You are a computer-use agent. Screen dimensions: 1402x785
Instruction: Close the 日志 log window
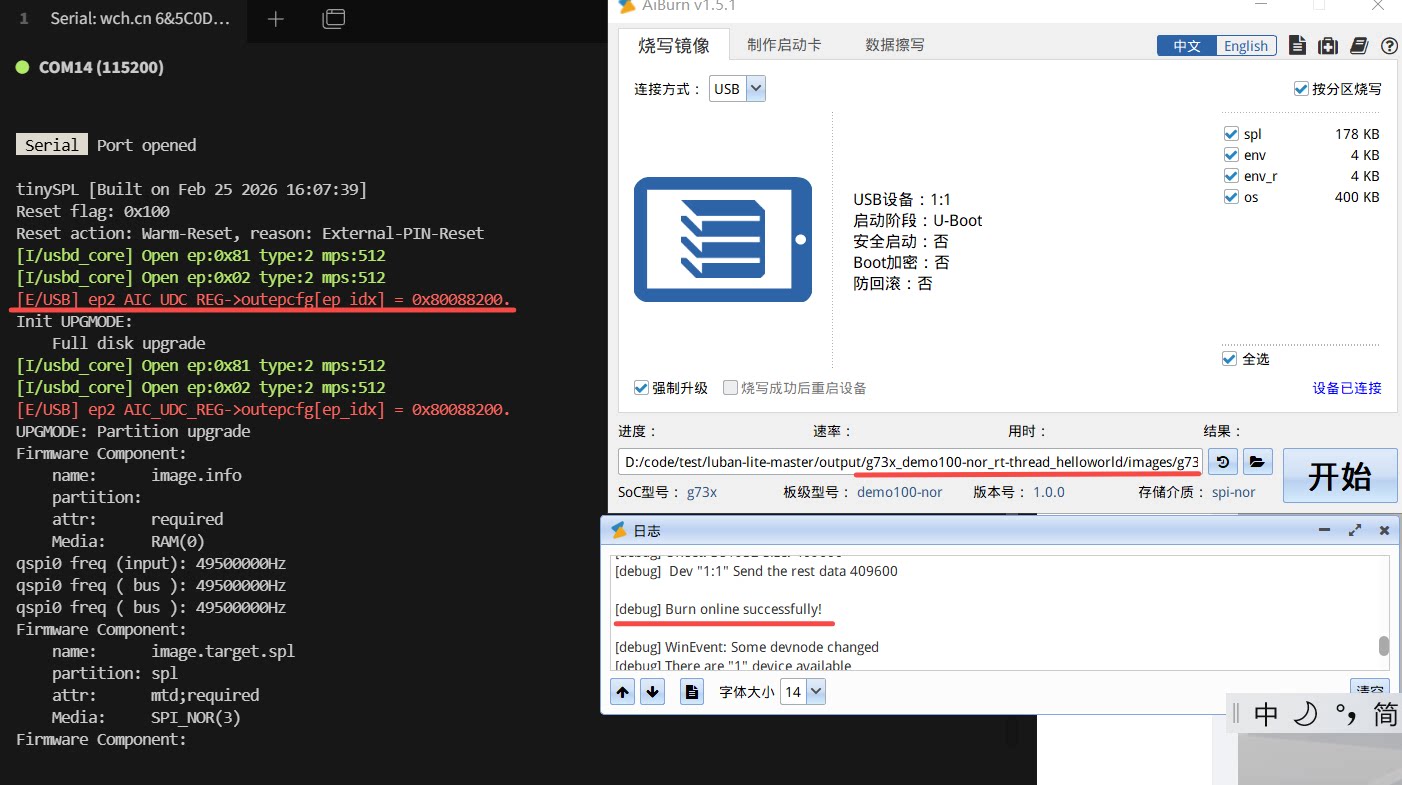pyautogui.click(x=1385, y=530)
